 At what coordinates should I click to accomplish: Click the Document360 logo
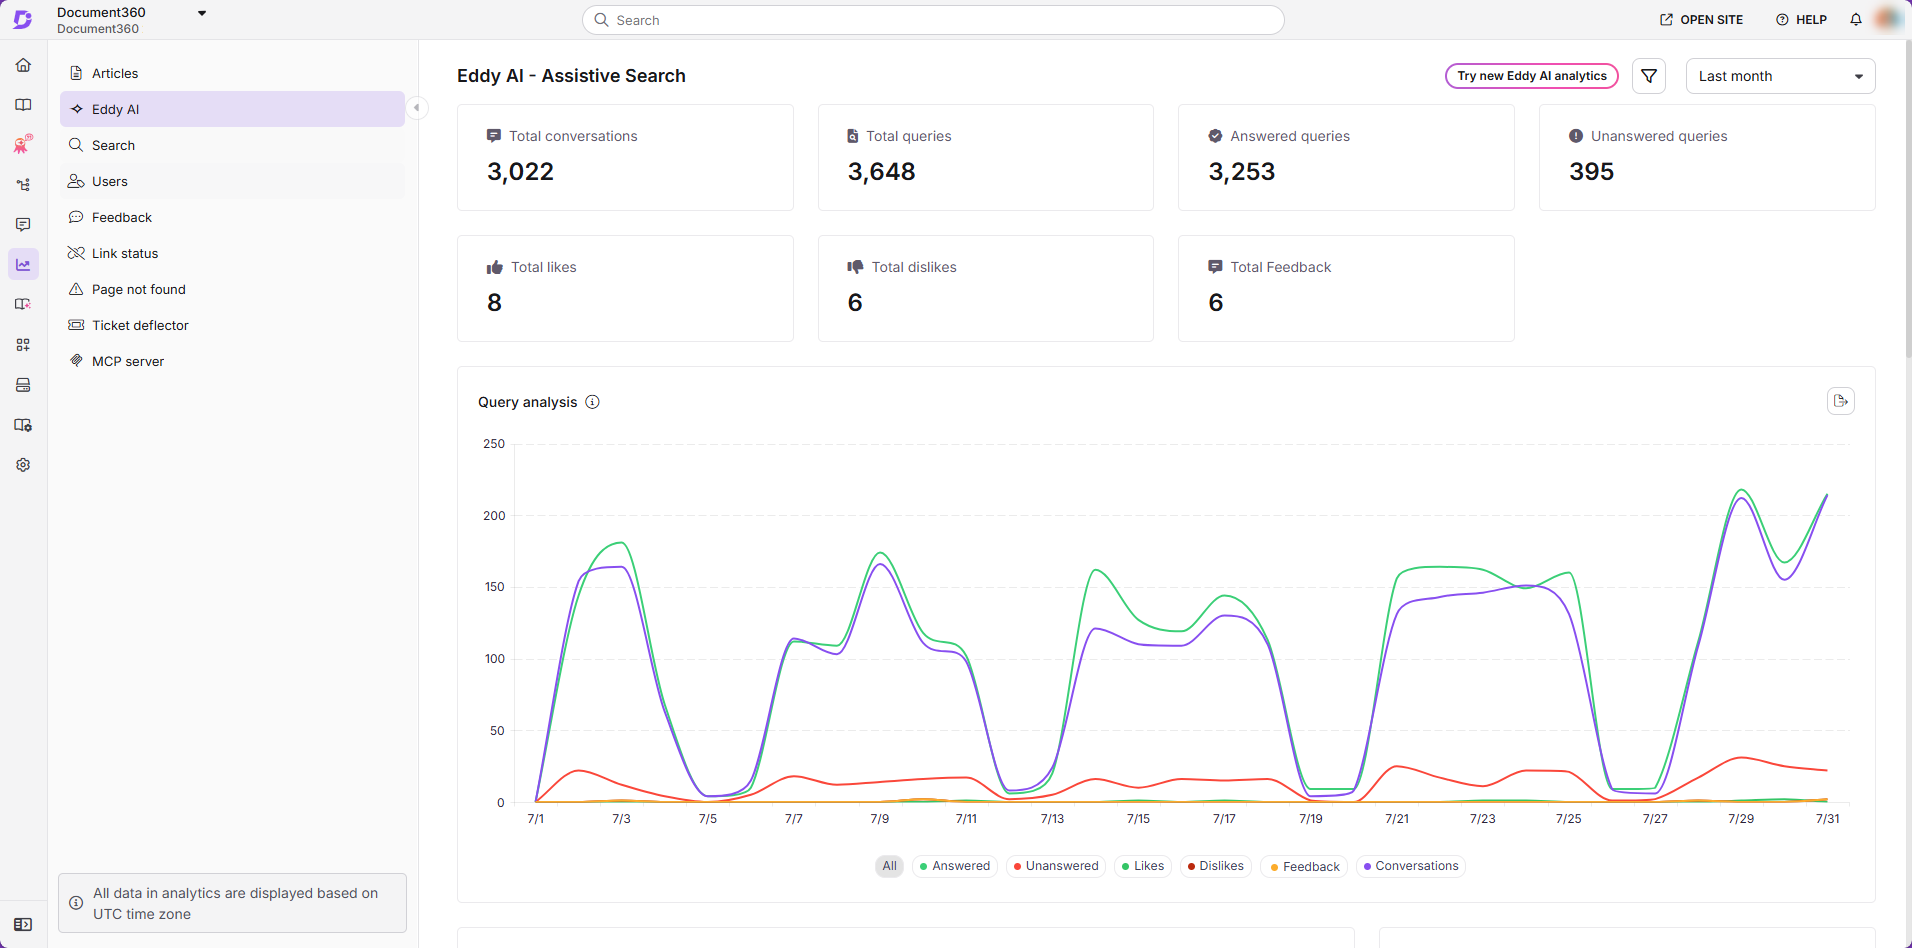coord(23,20)
